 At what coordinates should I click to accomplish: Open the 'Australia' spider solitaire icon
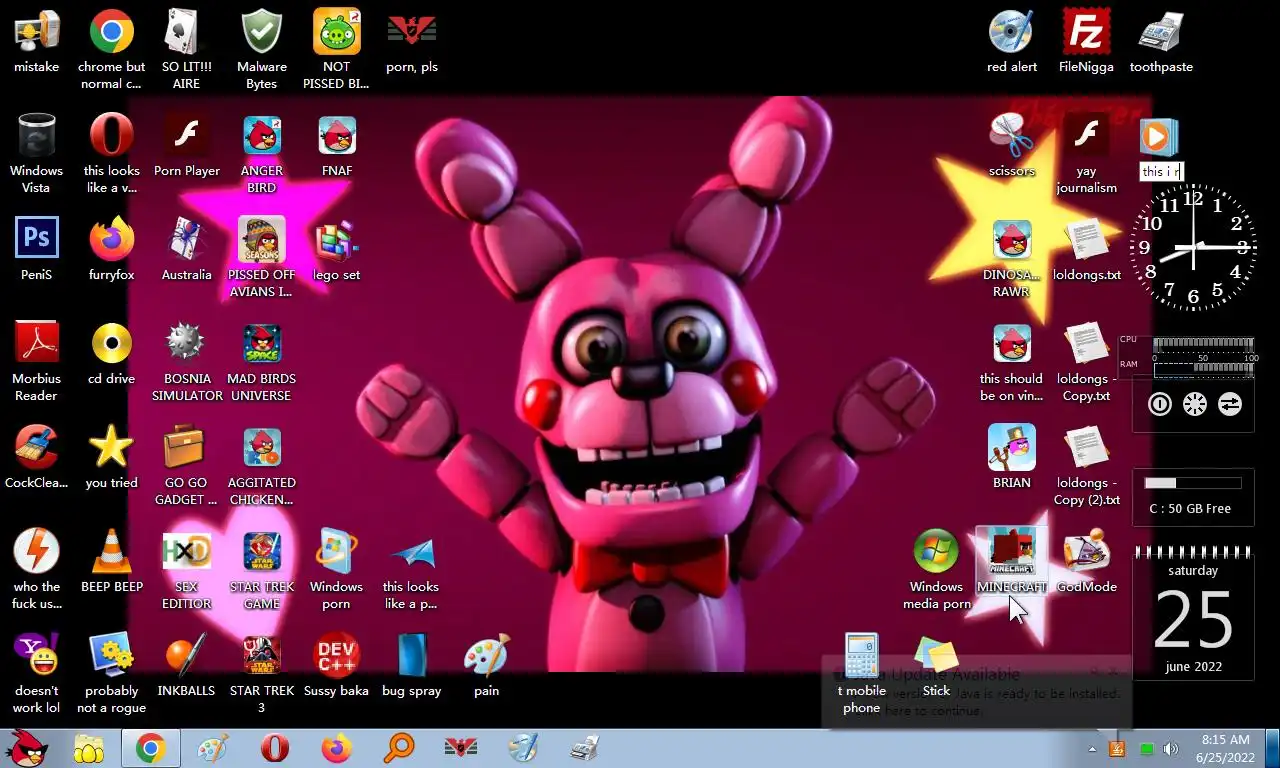[186, 250]
